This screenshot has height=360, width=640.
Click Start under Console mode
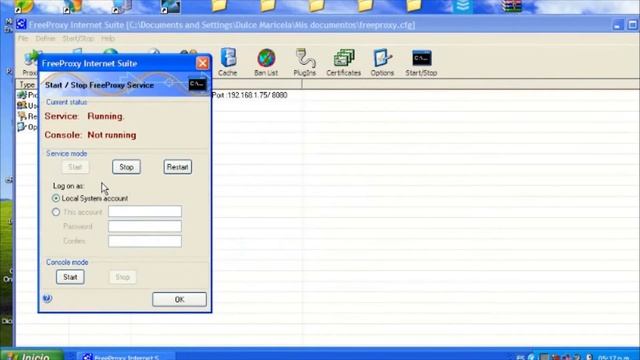pyautogui.click(x=70, y=277)
